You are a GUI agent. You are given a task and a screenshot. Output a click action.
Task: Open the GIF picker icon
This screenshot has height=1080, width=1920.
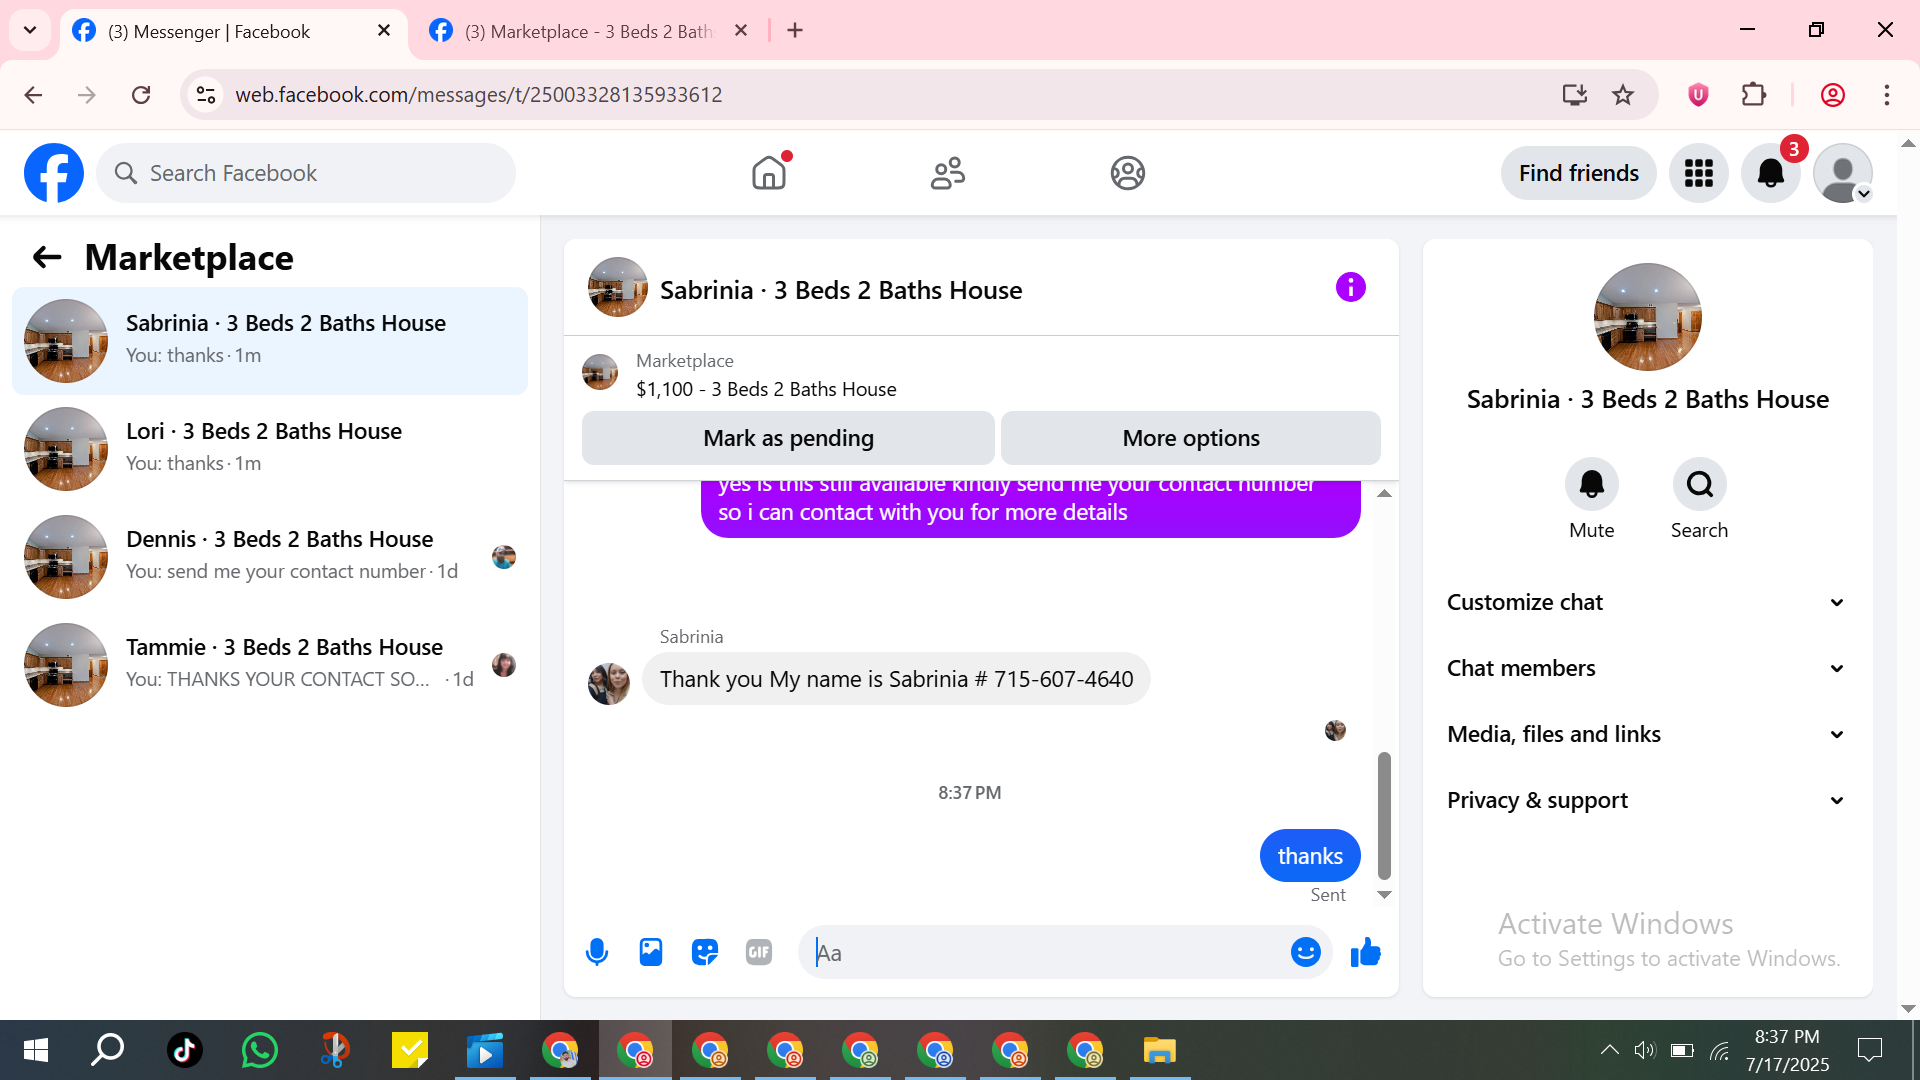[x=759, y=952]
